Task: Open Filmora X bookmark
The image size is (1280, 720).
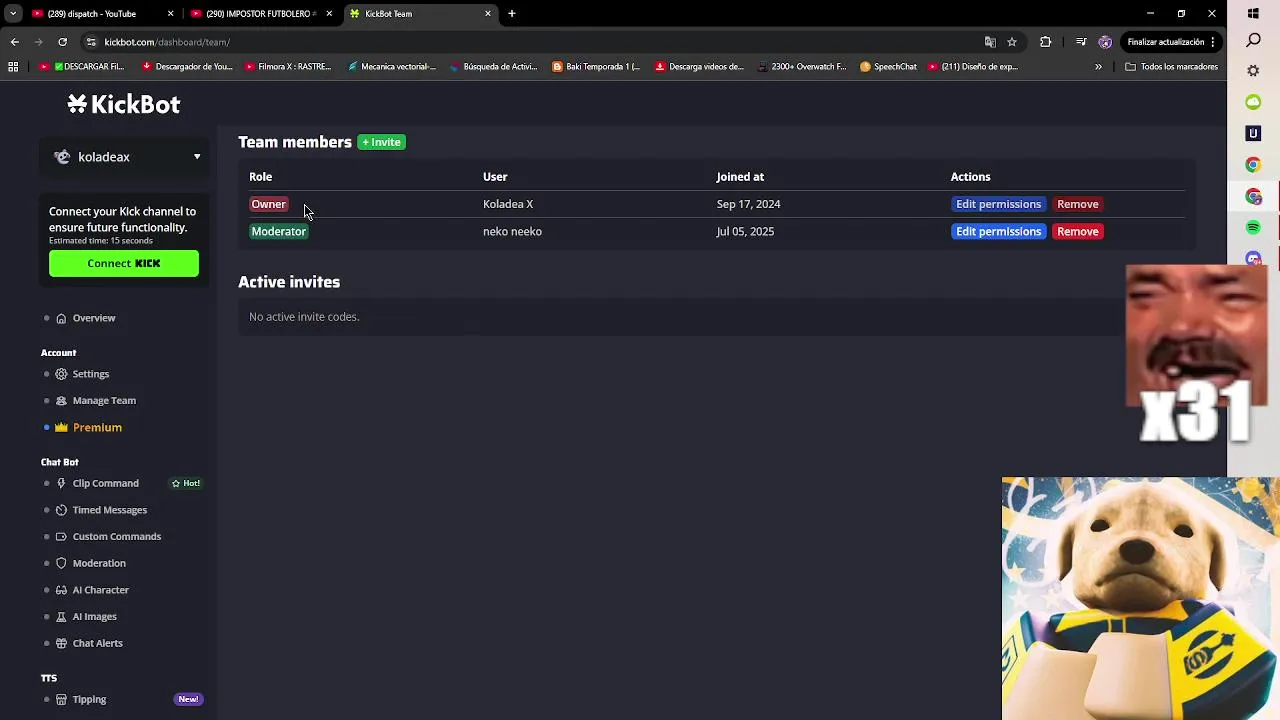Action: click(x=288, y=67)
